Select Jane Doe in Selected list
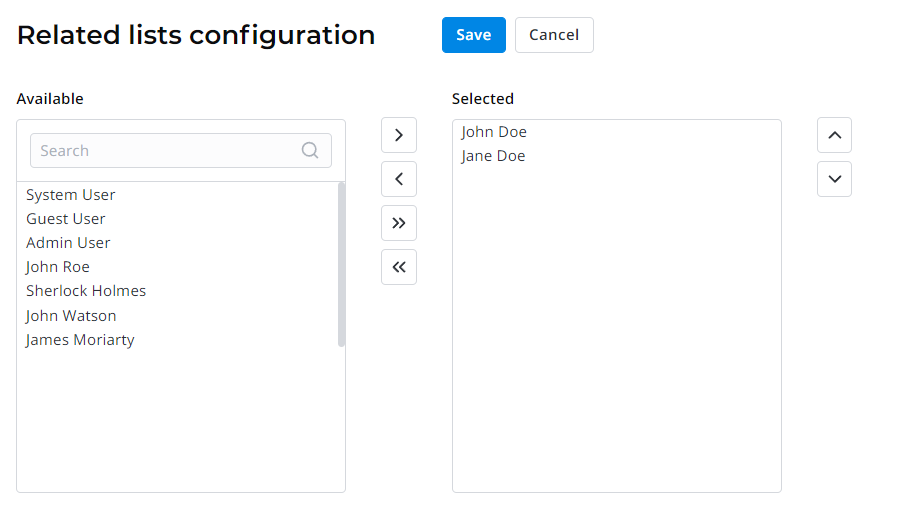 click(x=493, y=156)
